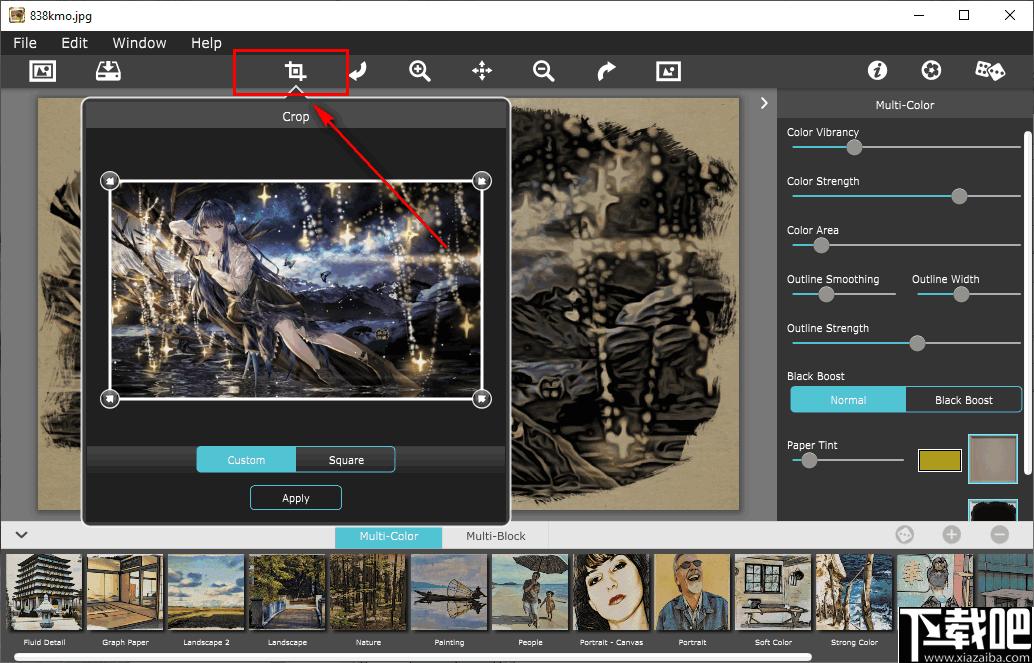Switch to the Multi-Color tab
Viewport: 1034px width, 663px height.
388,536
